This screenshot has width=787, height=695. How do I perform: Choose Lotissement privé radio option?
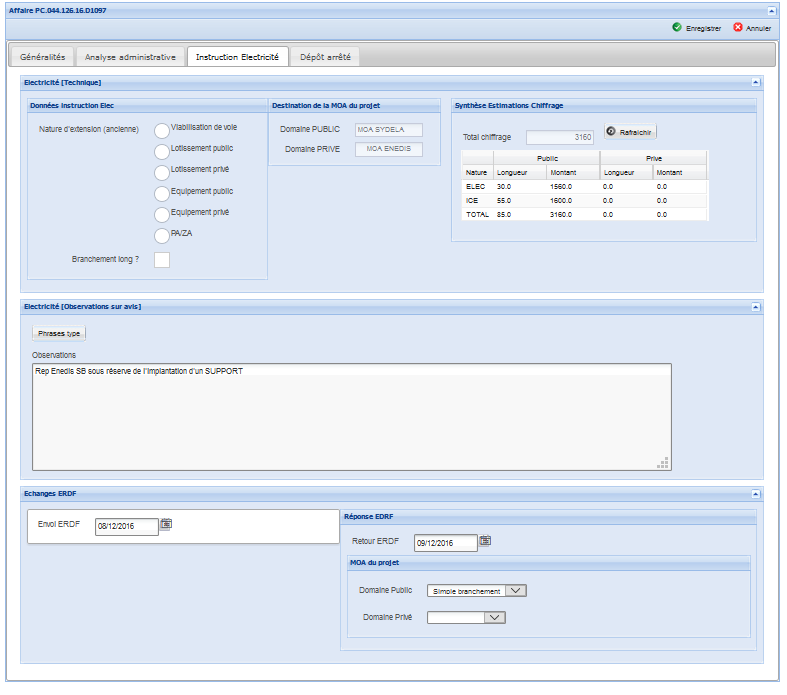tap(162, 173)
